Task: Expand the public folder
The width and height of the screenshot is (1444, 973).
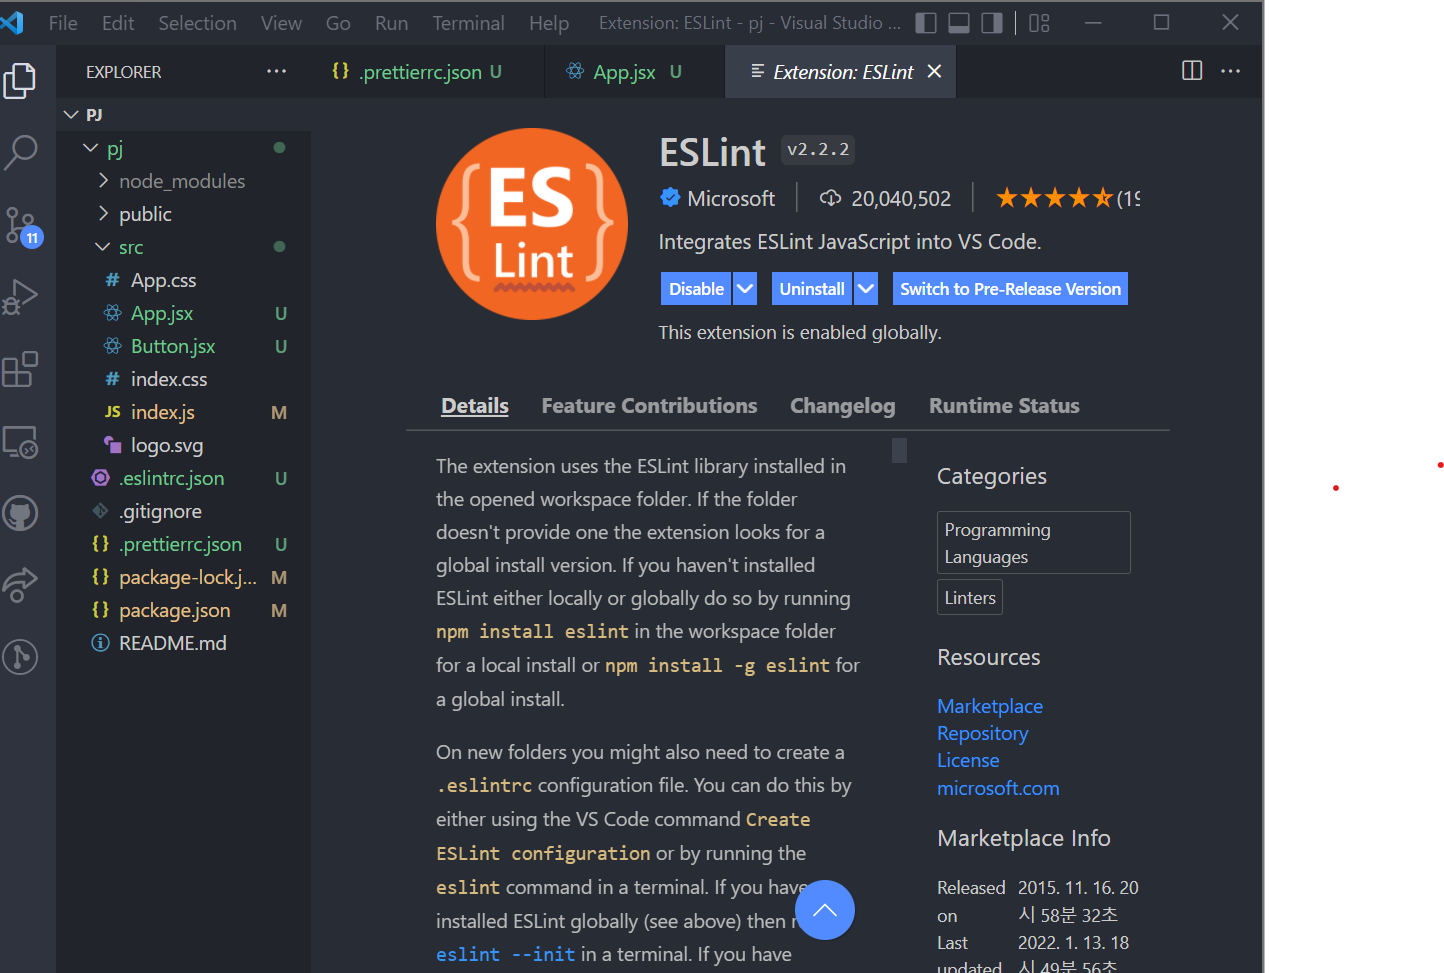Action: 104,214
